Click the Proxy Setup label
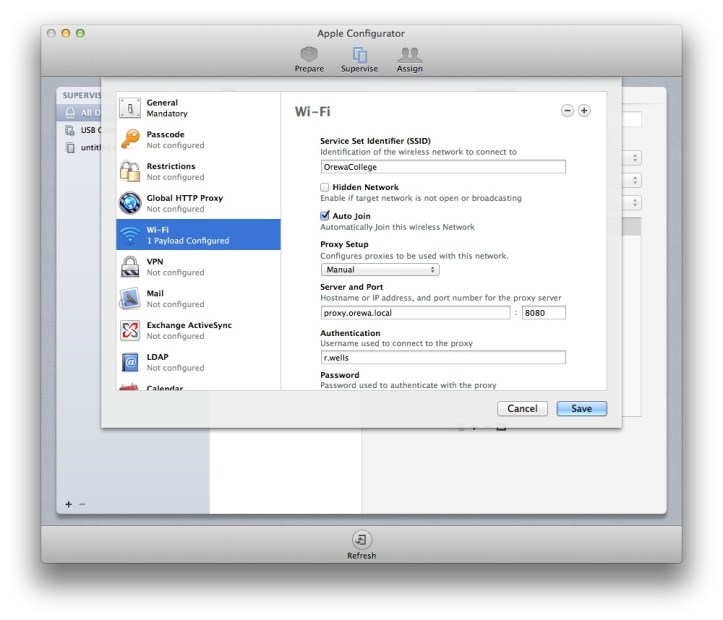Viewport: 723px width, 620px height. pyautogui.click(x=344, y=244)
